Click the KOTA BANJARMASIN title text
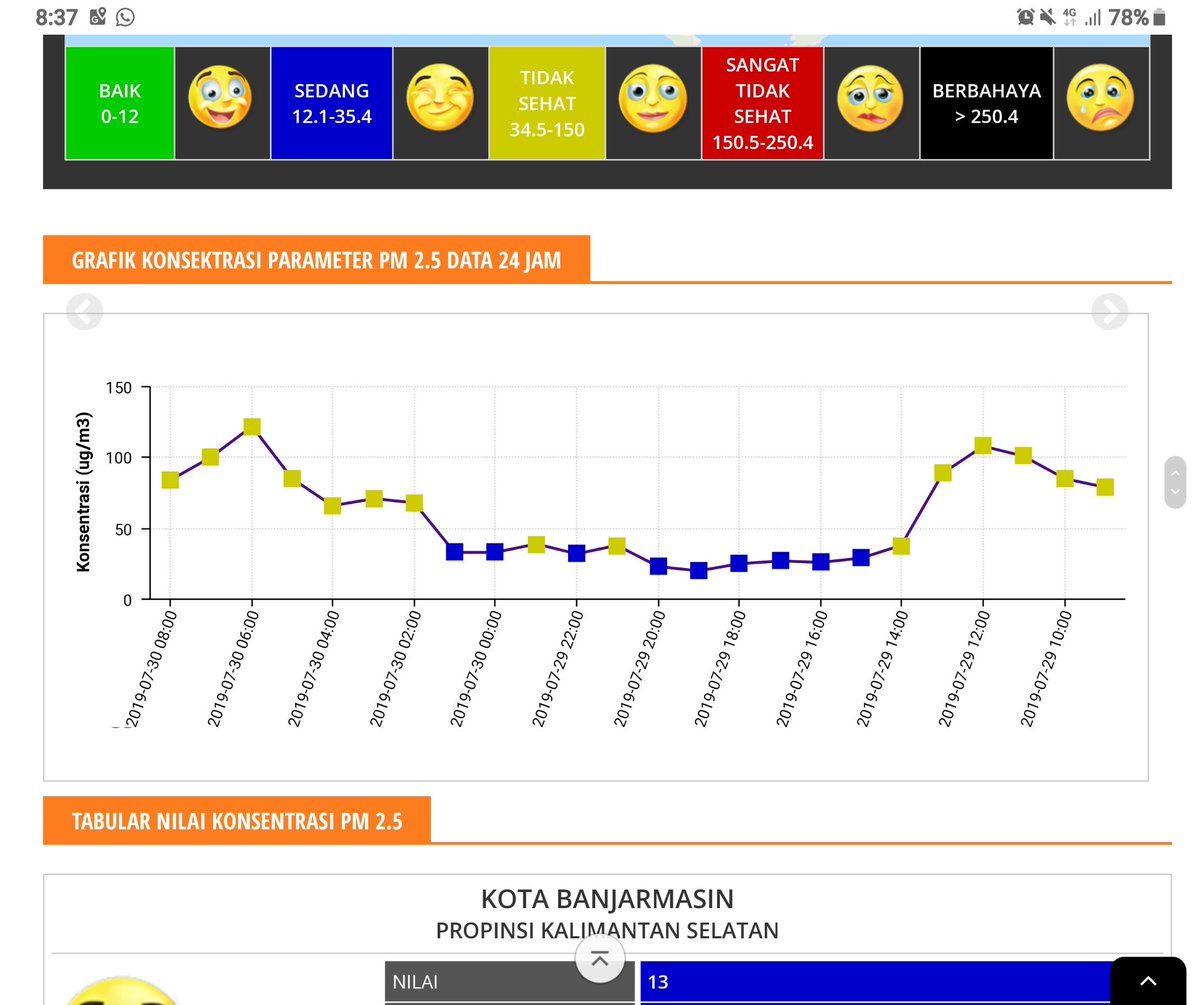The width and height of the screenshot is (1200, 1005). coord(607,897)
